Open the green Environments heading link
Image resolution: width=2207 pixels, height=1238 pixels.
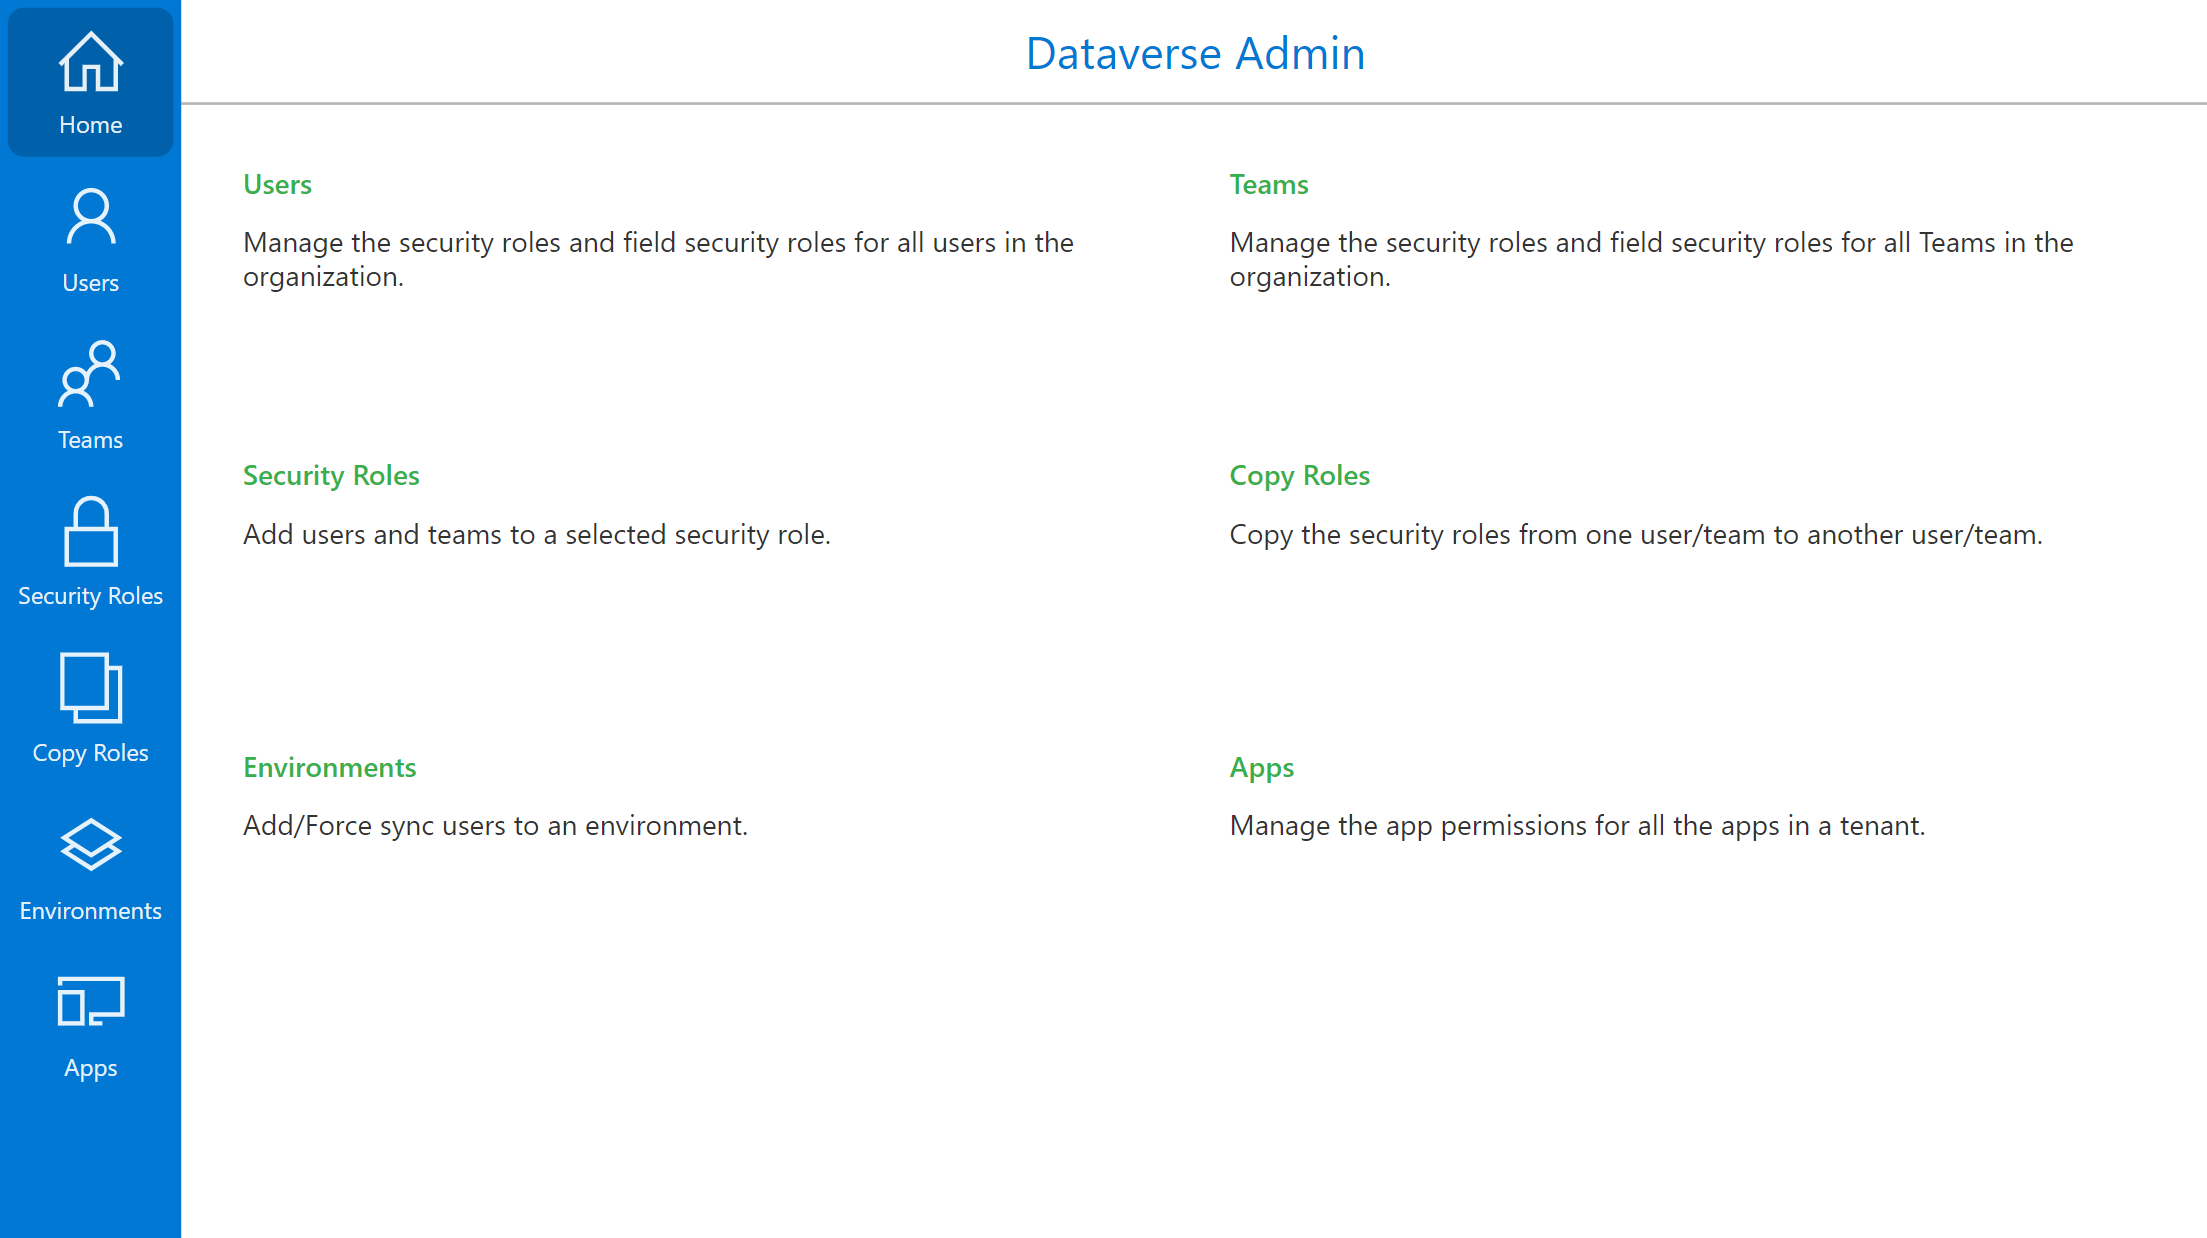(x=329, y=768)
